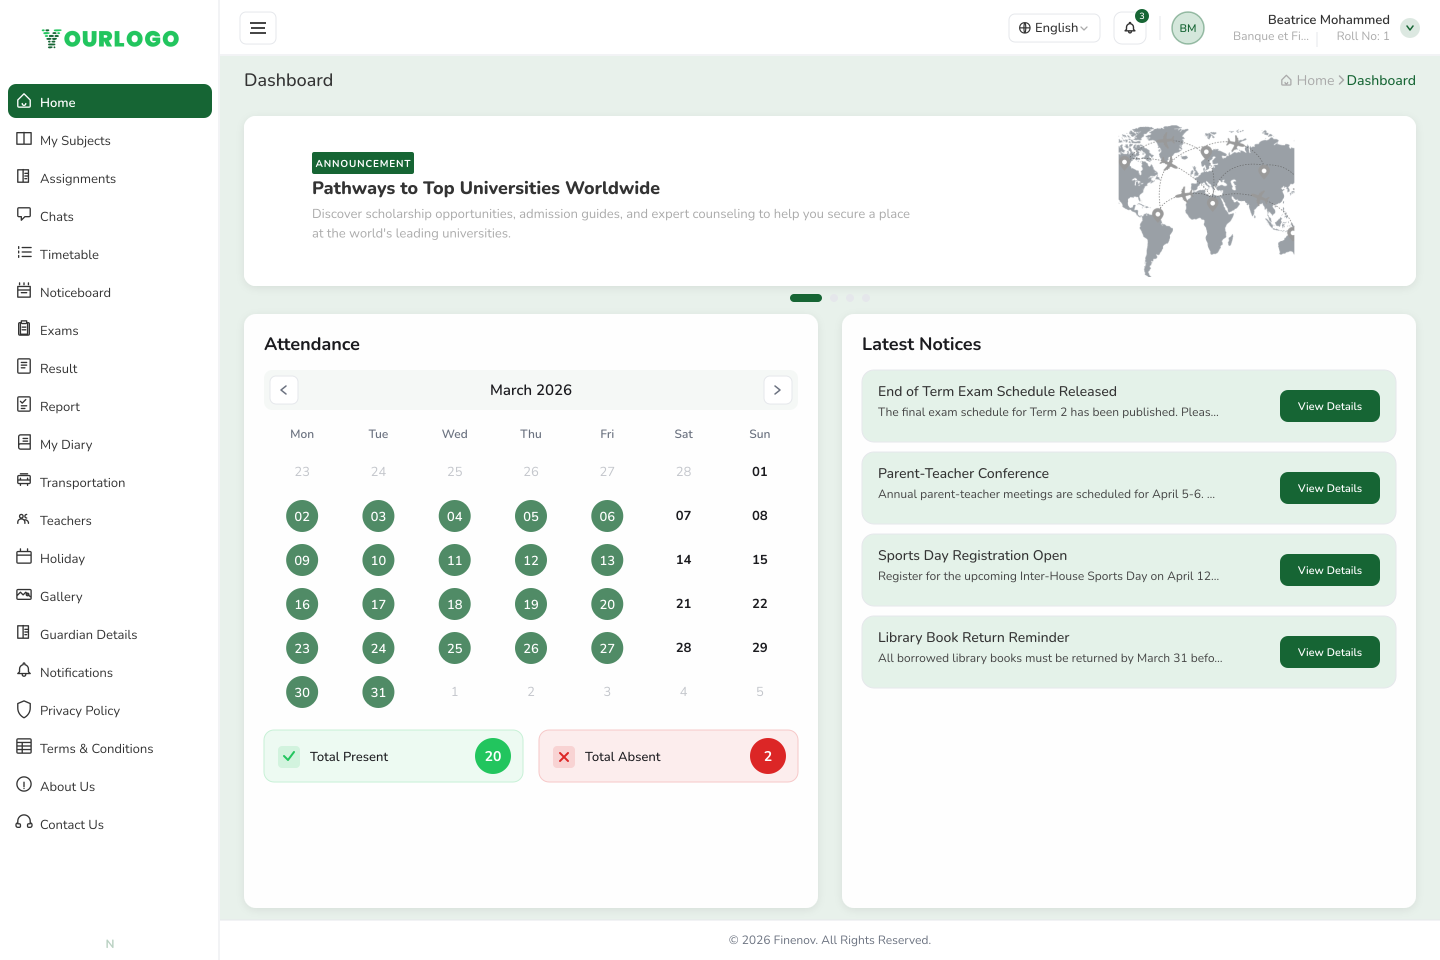The image size is (1440, 960).
Task: Click the Total Absent card
Action: [x=668, y=756]
